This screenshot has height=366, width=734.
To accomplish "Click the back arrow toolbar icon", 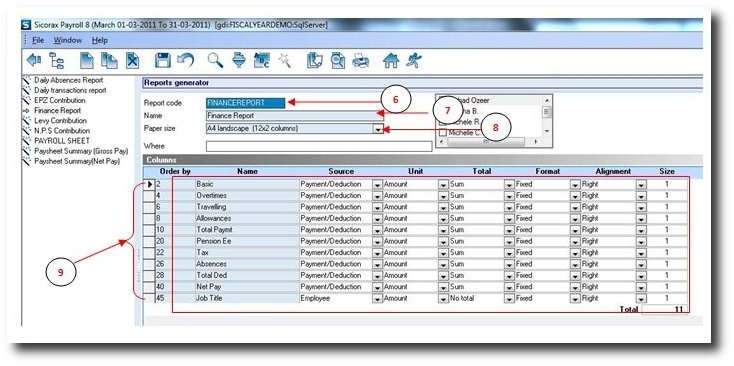I will click(x=34, y=60).
